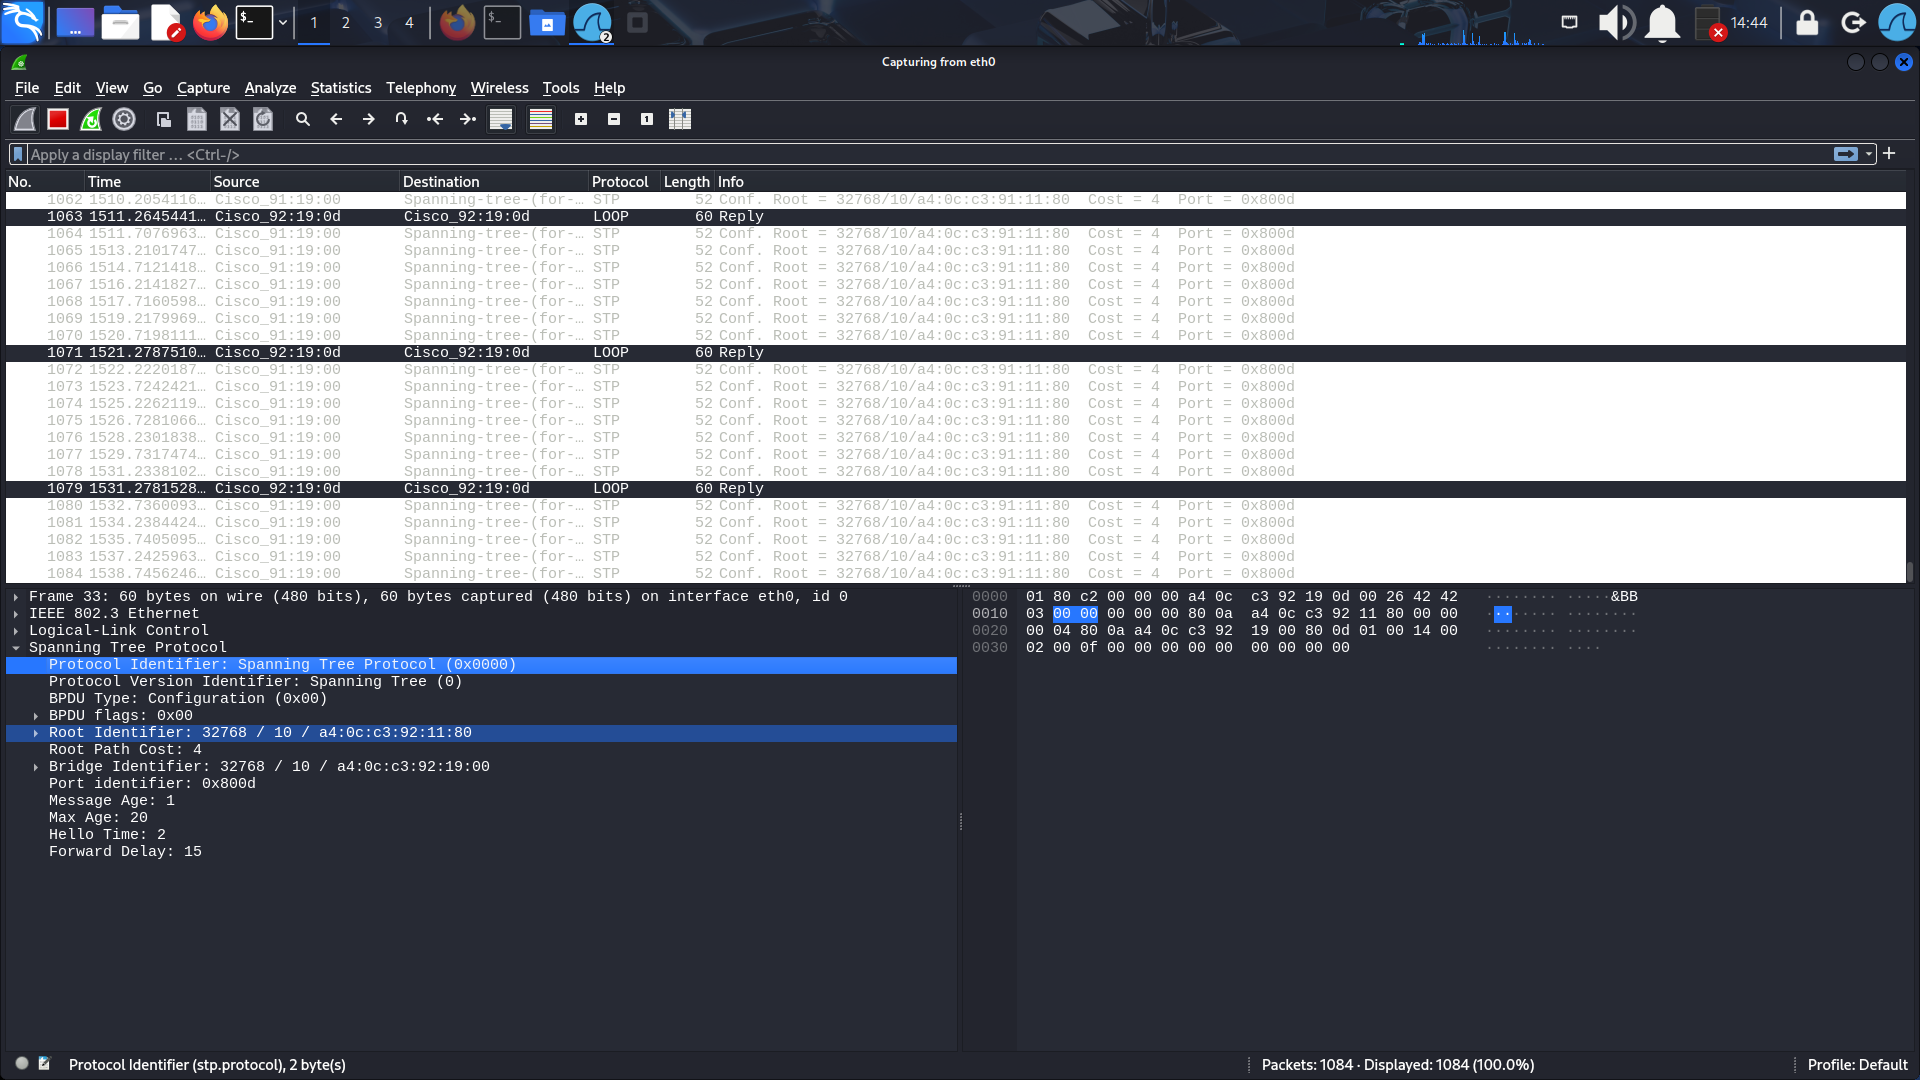The image size is (1920, 1080).
Task: Restart the current capture with green fin icon
Action: (x=91, y=119)
